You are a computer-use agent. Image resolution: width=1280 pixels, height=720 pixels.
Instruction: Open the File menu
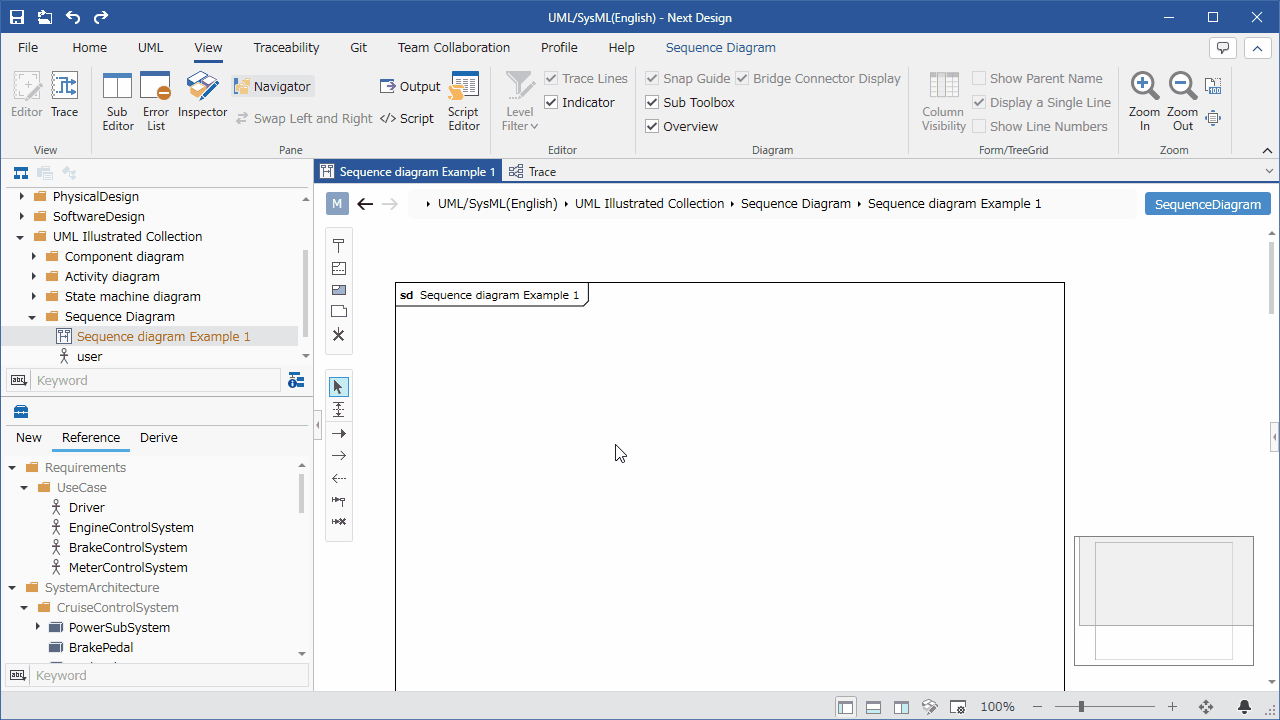coord(28,47)
